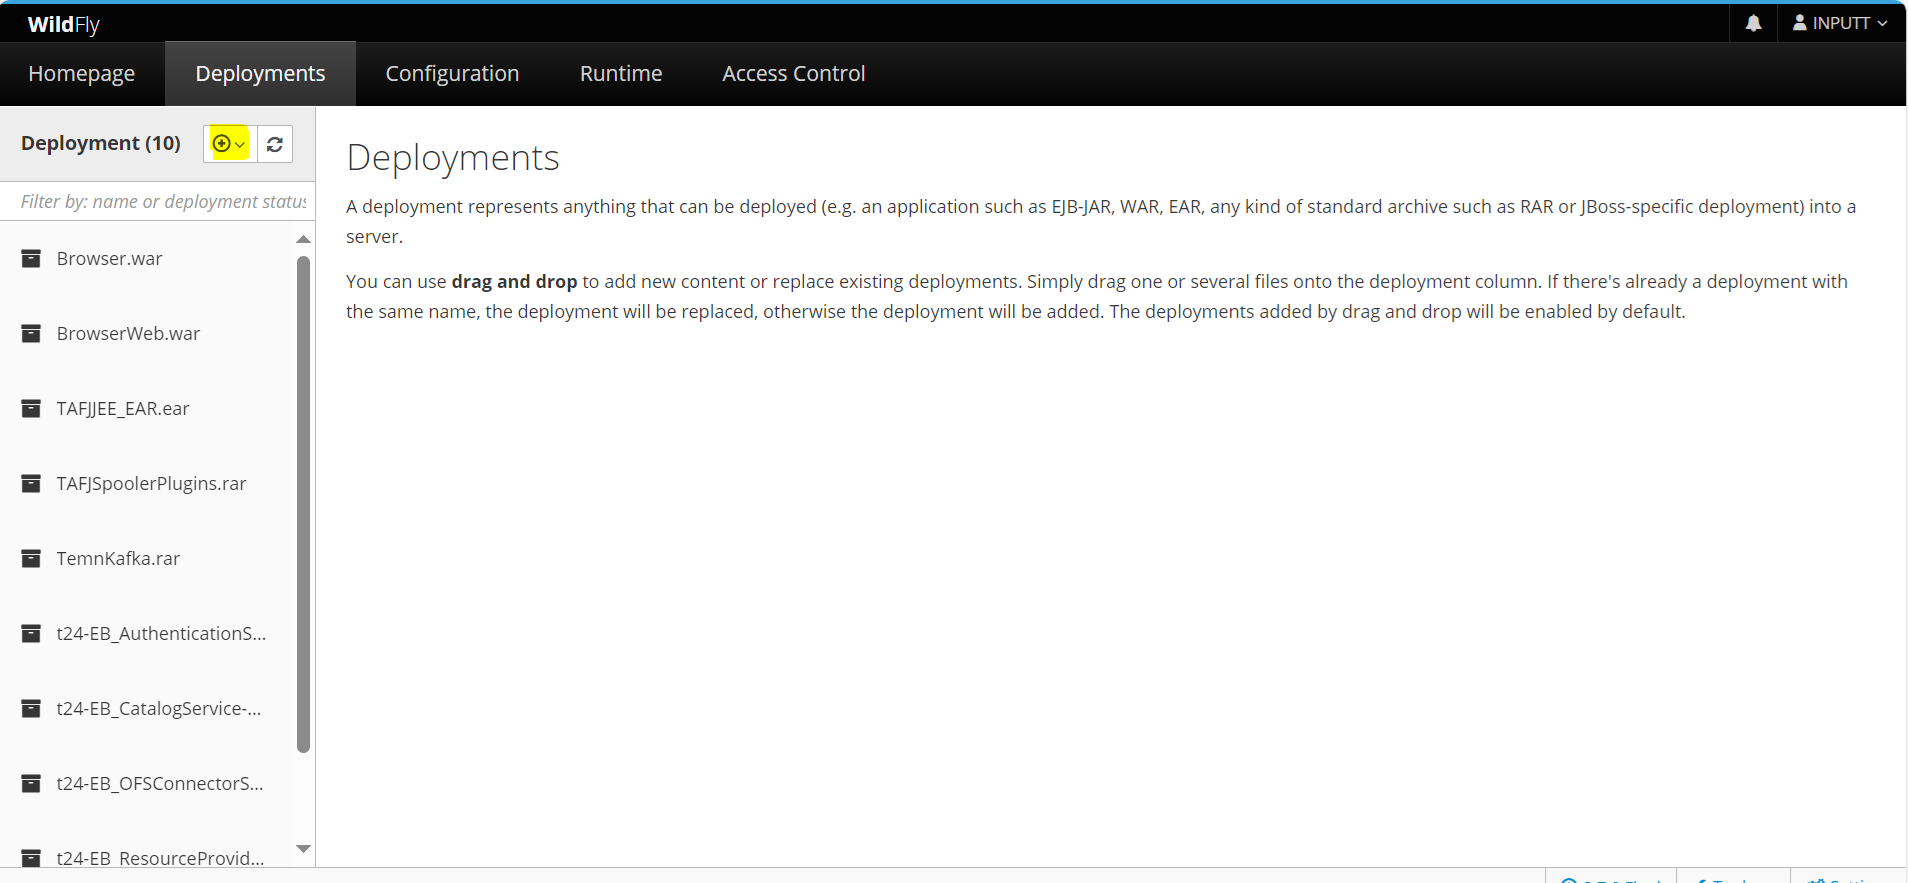Select the t24-EB_AuthenticationS deployment
1908x883 pixels.
pos(147,634)
